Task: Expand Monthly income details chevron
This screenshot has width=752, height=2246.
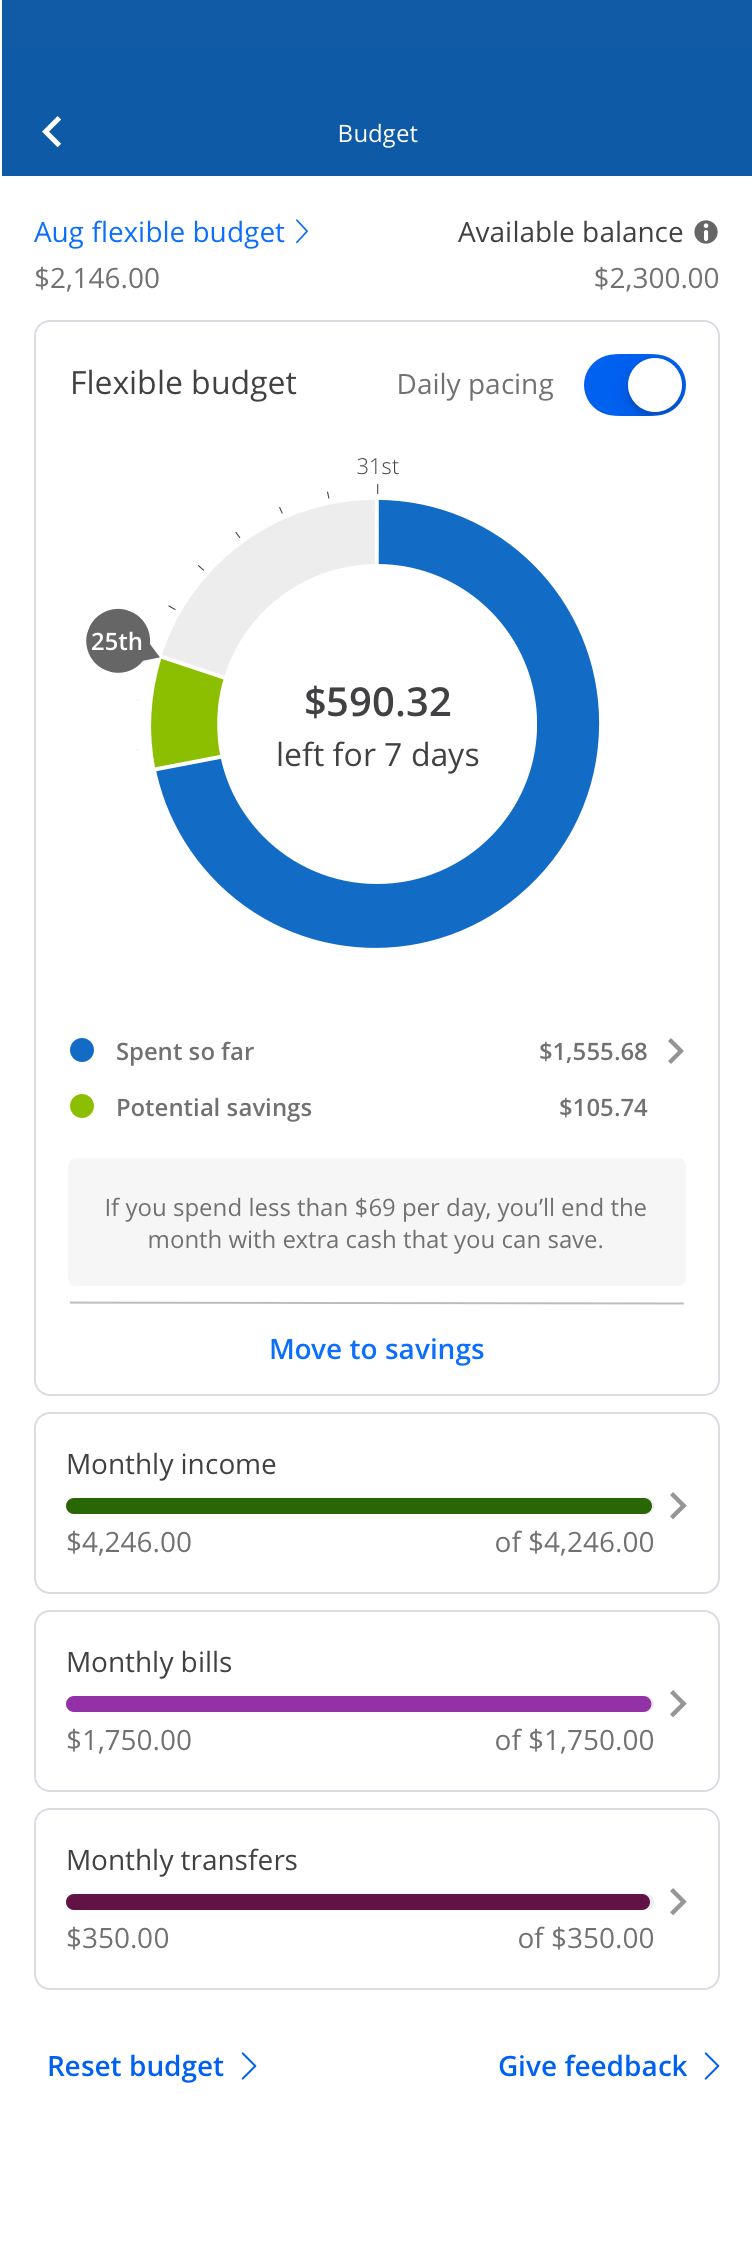Action: (x=678, y=1505)
